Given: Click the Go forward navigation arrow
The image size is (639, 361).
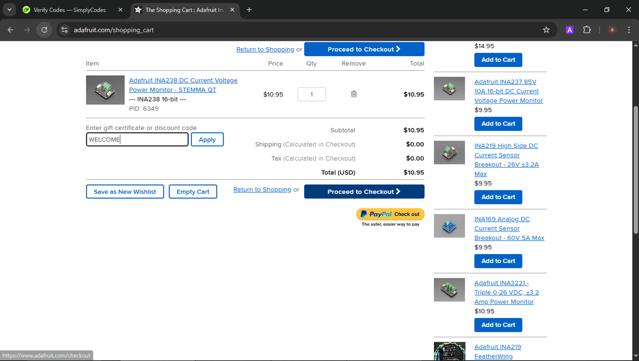Looking at the screenshot, I should (x=27, y=30).
